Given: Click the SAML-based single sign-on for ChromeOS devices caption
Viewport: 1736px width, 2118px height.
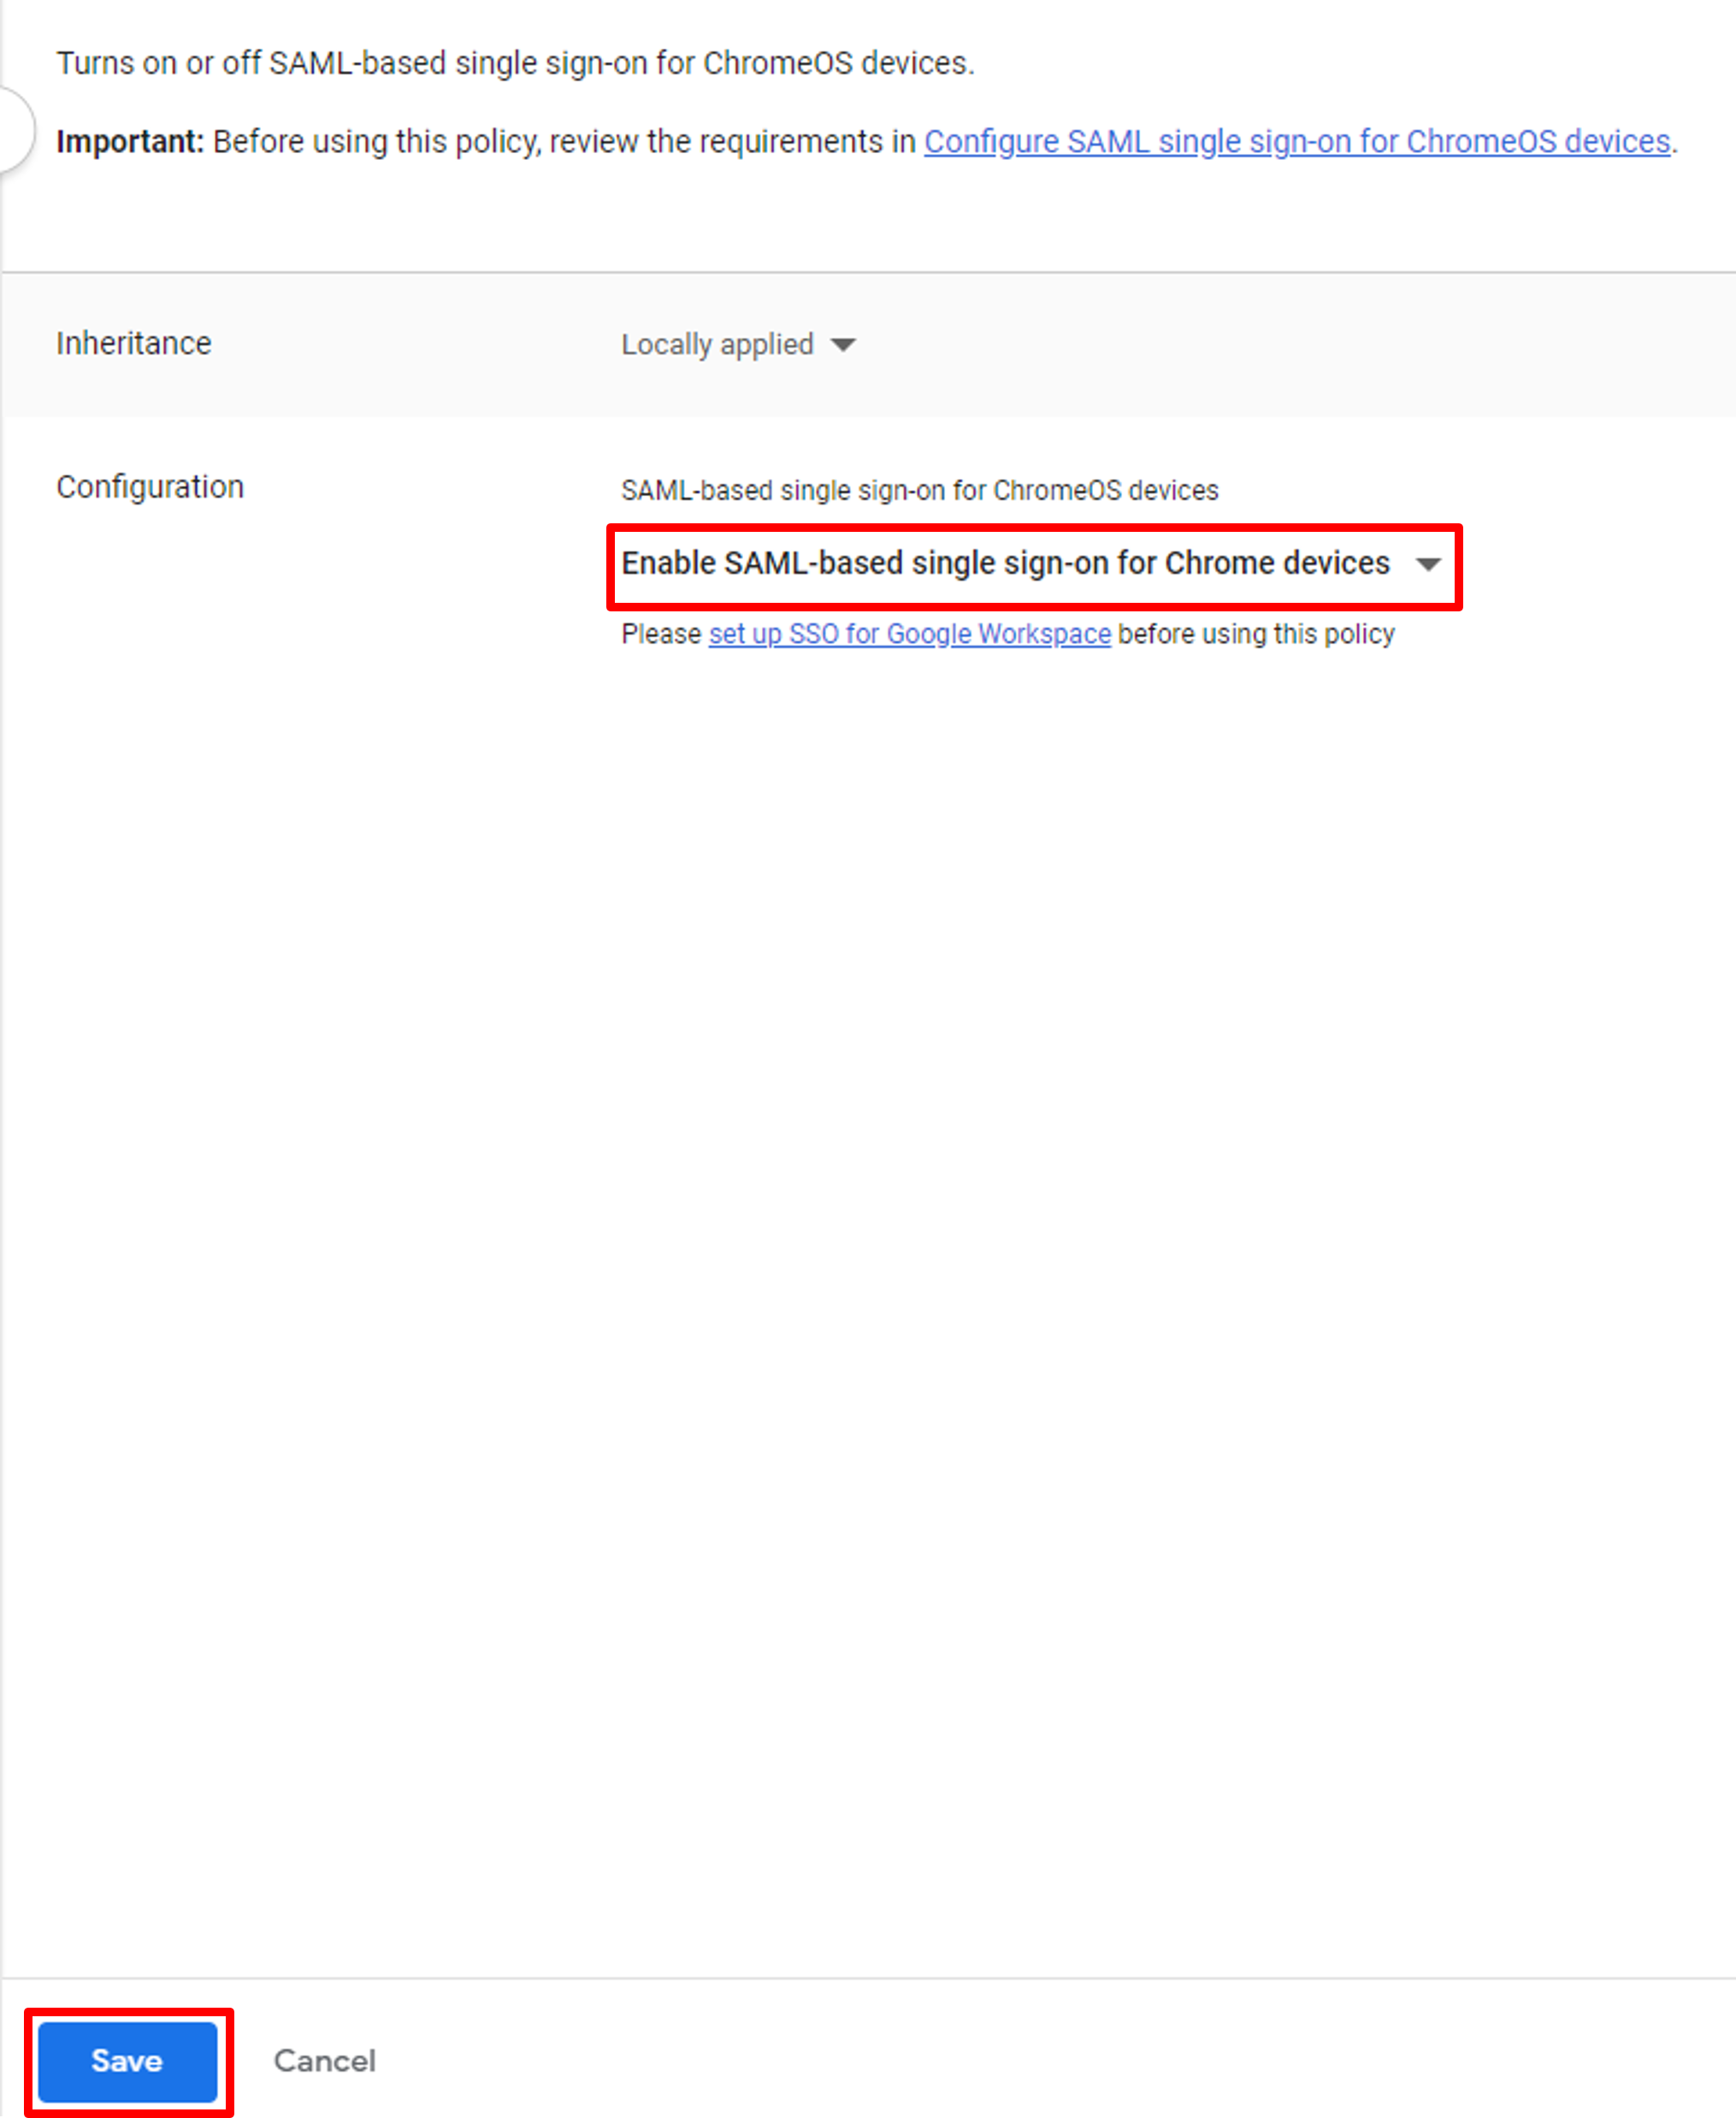Looking at the screenshot, I should click(919, 491).
